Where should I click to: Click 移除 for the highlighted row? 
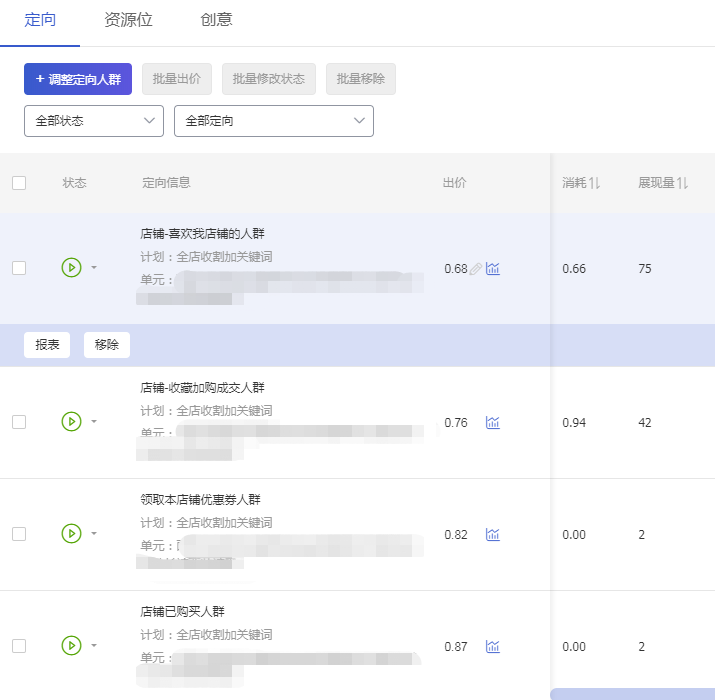click(107, 345)
